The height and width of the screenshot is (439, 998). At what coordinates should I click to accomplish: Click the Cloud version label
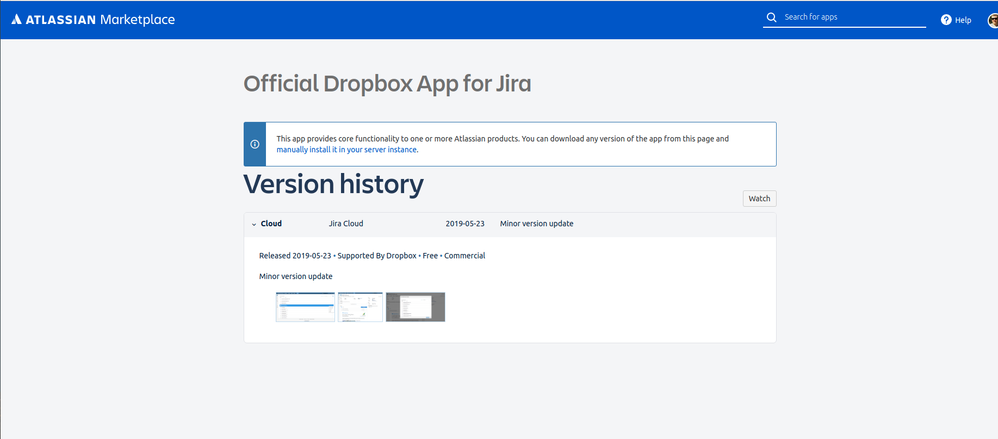(271, 224)
